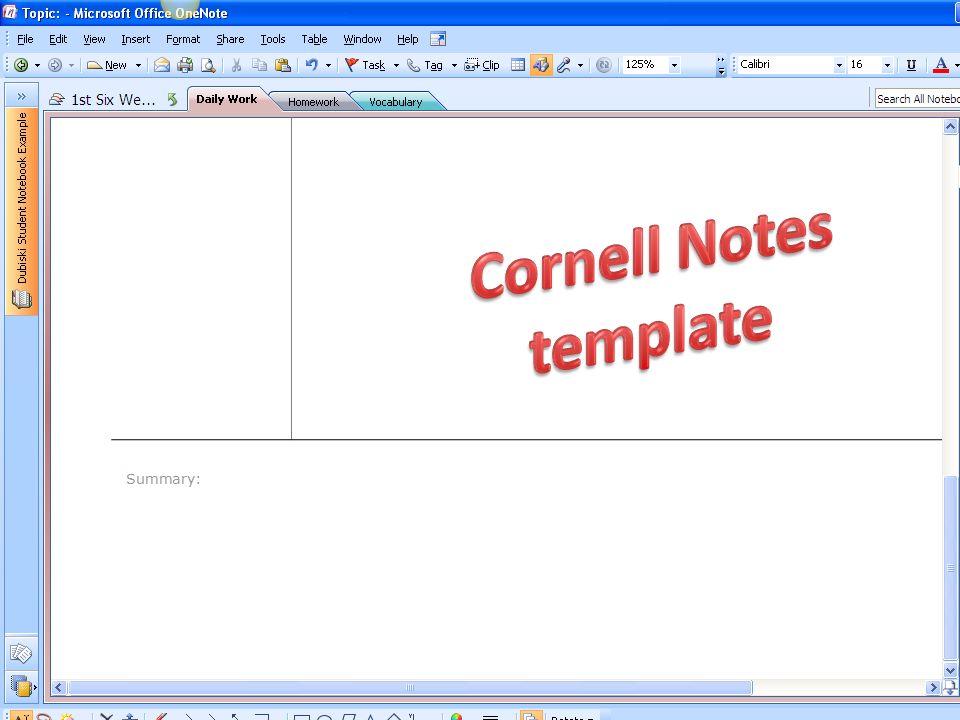Screen dimensions: 960x720
Task: Click the All Notebooks list icon
Action: [x=22, y=686]
